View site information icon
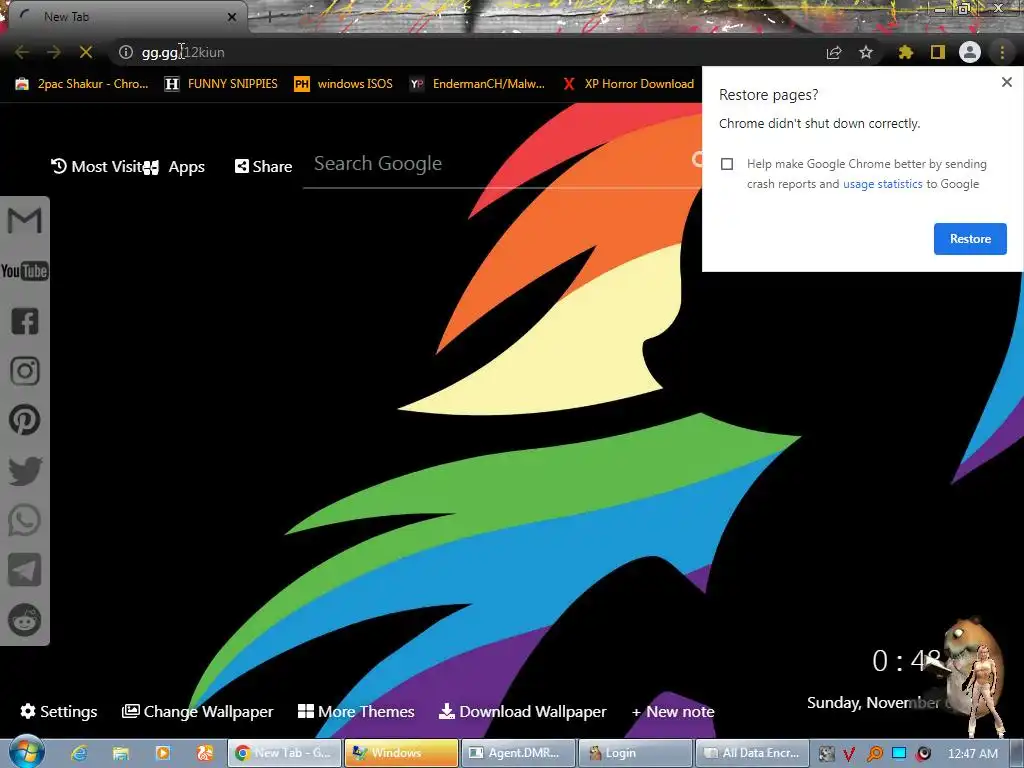Image resolution: width=1024 pixels, height=768 pixels. [x=126, y=52]
